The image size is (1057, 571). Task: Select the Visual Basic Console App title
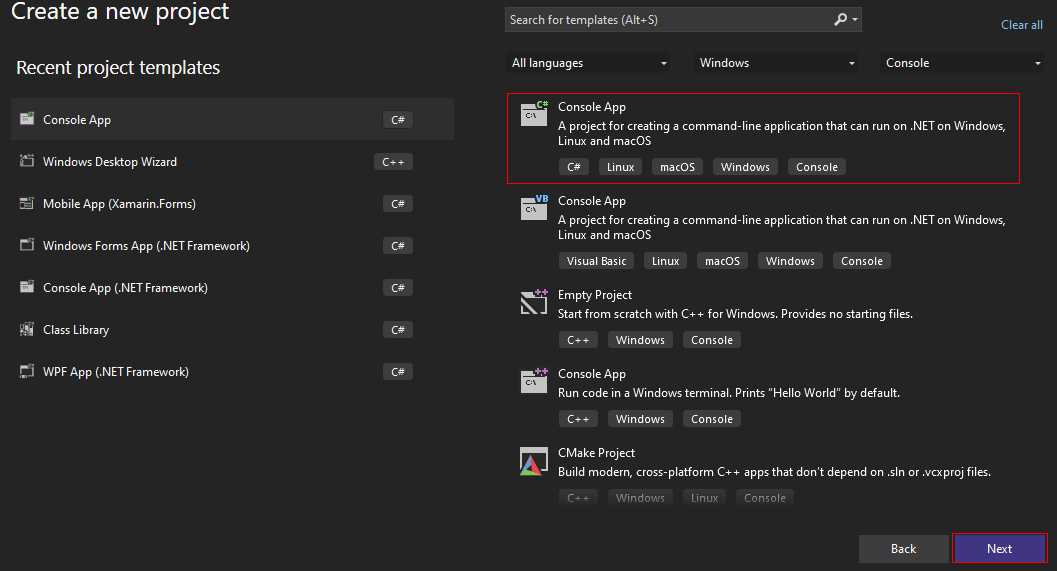[592, 201]
